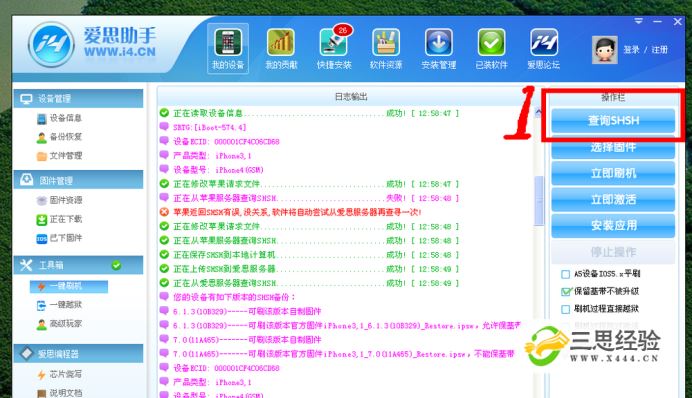Enable the A5设备IOS5.x平刷 checkbox
Screen dimensions: 692x398
coord(565,274)
